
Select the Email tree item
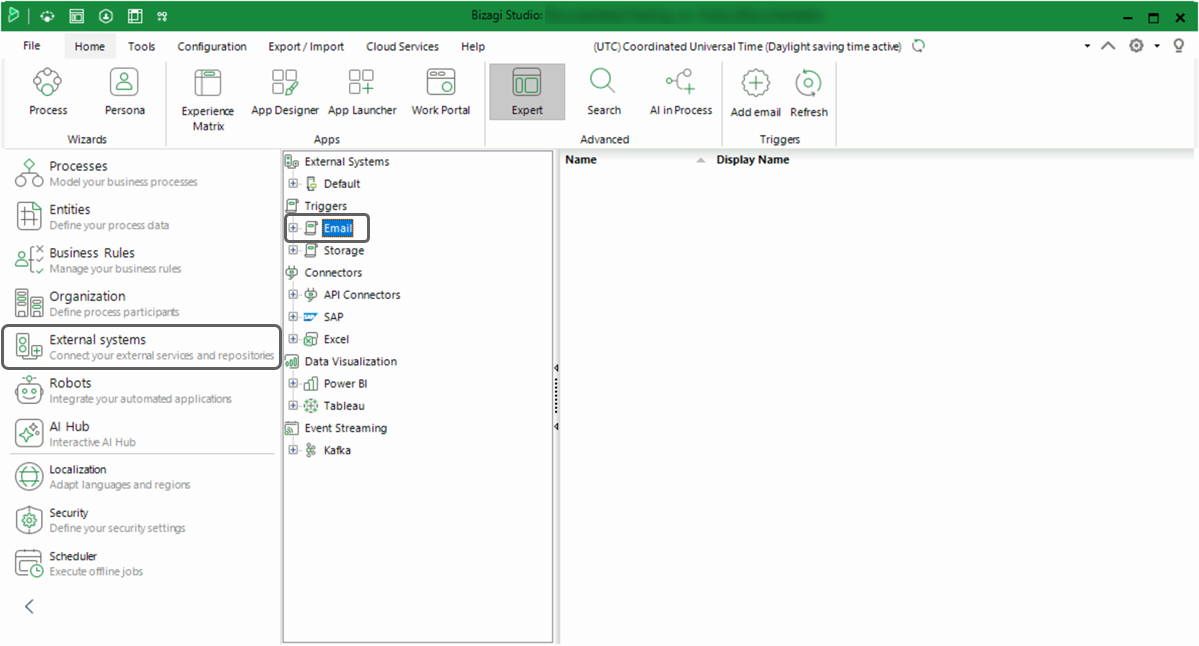tap(337, 228)
